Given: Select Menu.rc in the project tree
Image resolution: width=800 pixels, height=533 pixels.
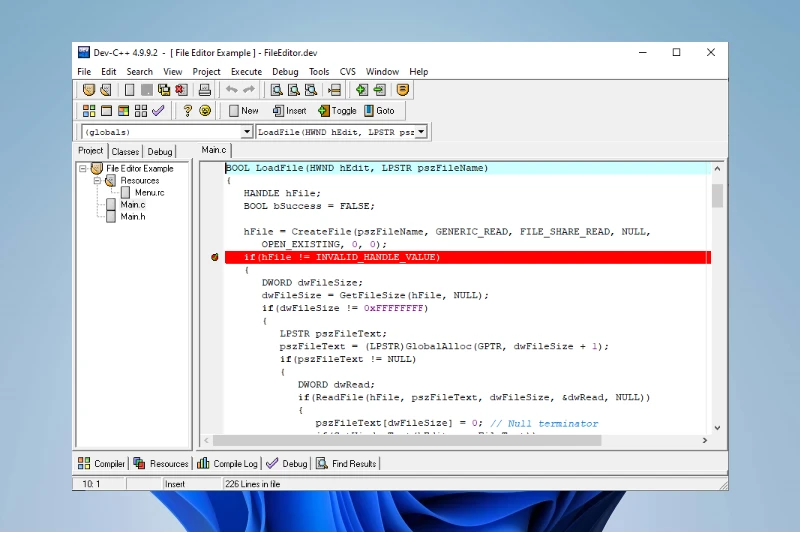Looking at the screenshot, I should coord(149,193).
